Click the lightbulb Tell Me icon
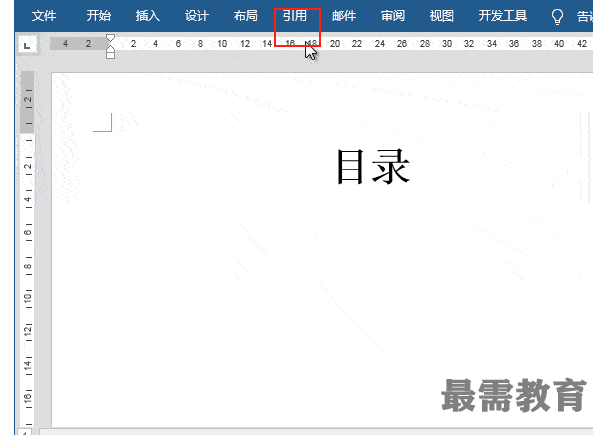 pos(557,17)
